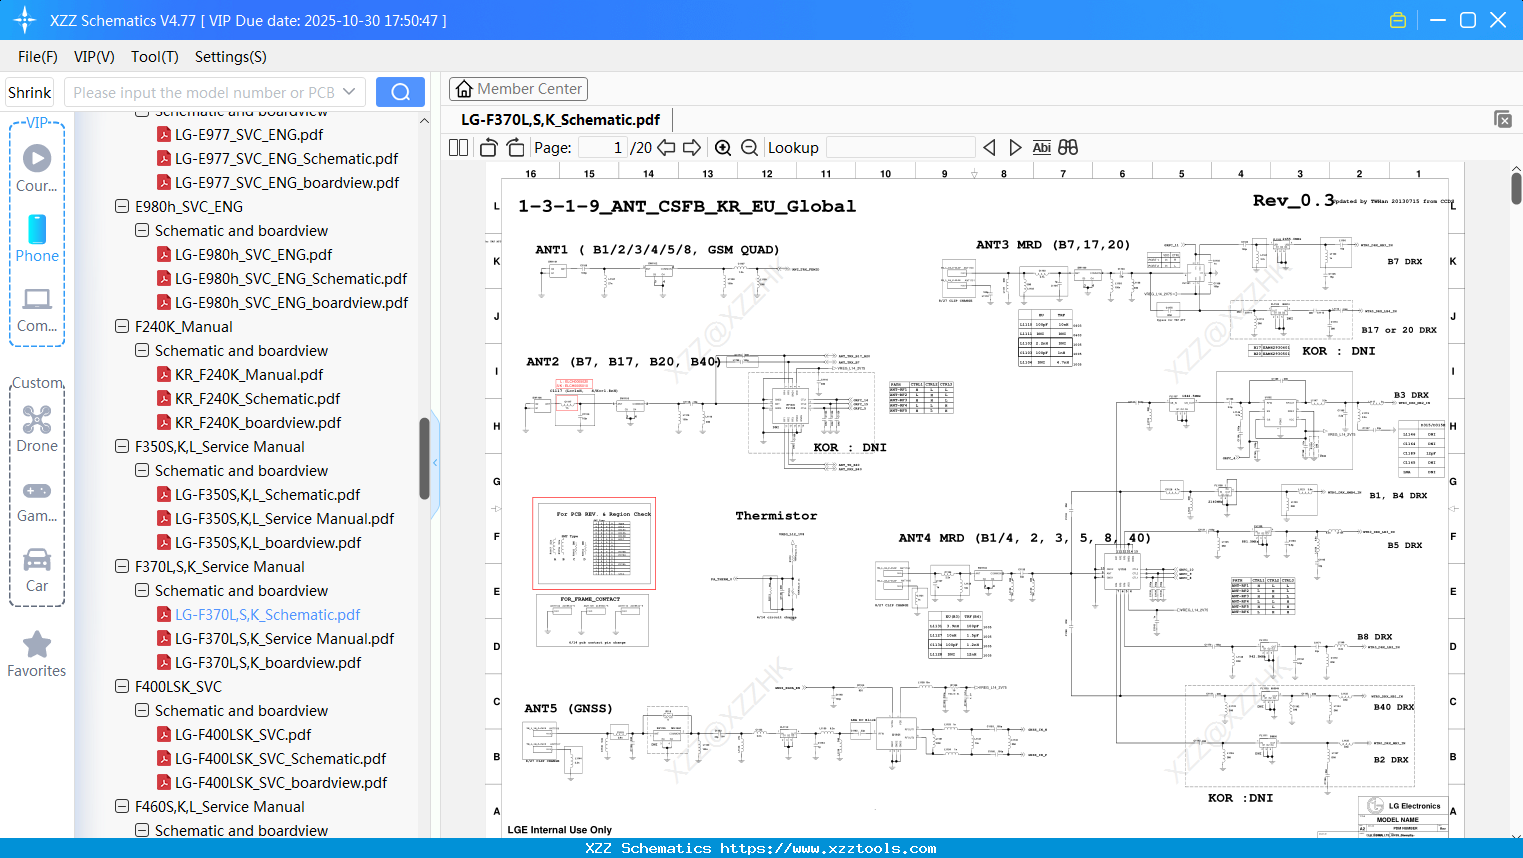1523x858 pixels.
Task: Zoom out of the schematic page
Action: point(748,147)
